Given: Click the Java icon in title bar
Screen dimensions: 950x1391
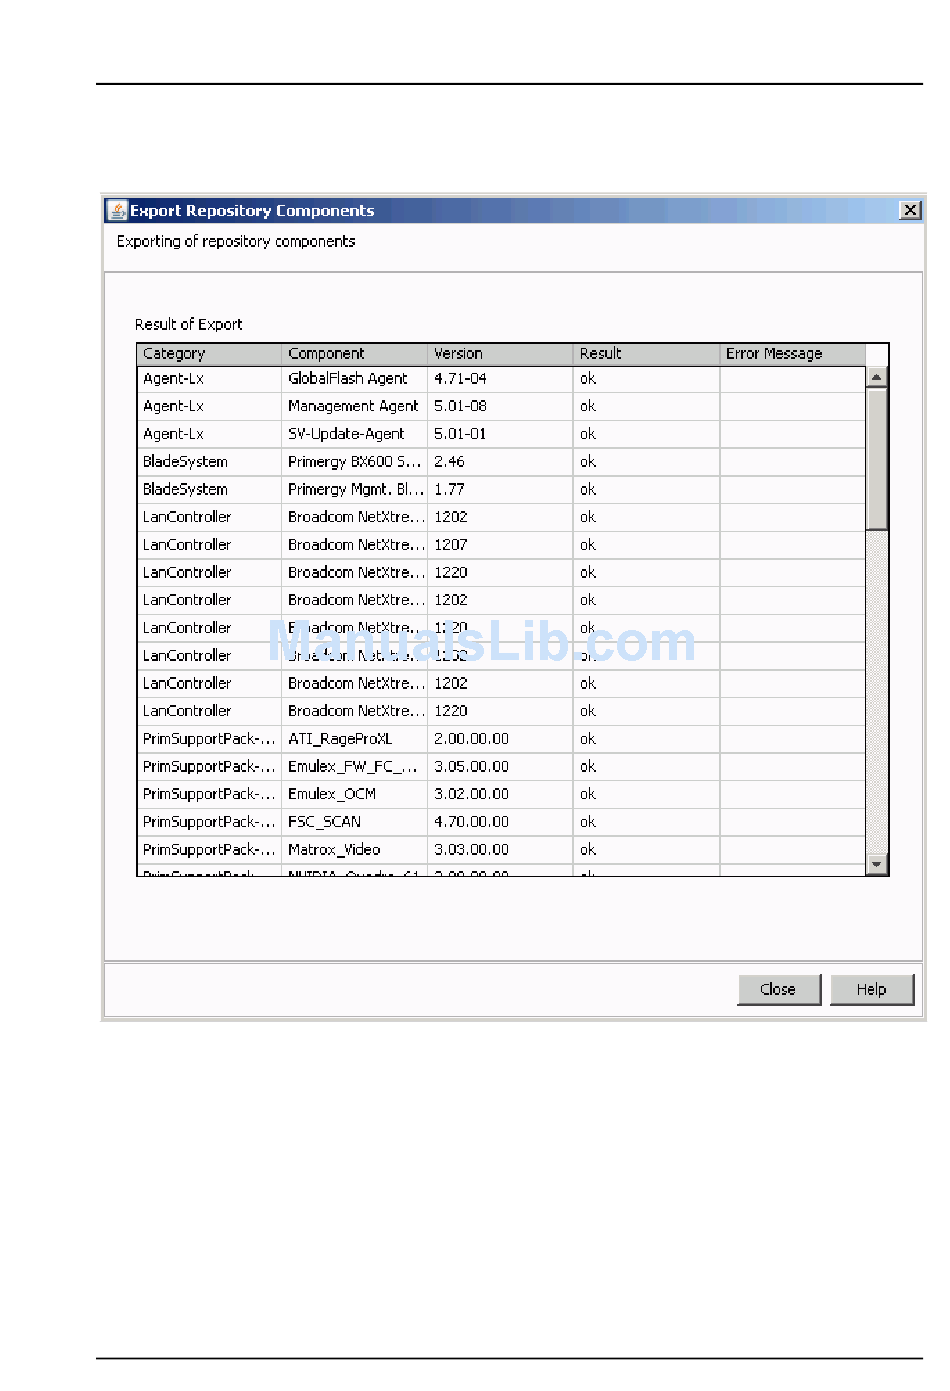Looking at the screenshot, I should (118, 210).
